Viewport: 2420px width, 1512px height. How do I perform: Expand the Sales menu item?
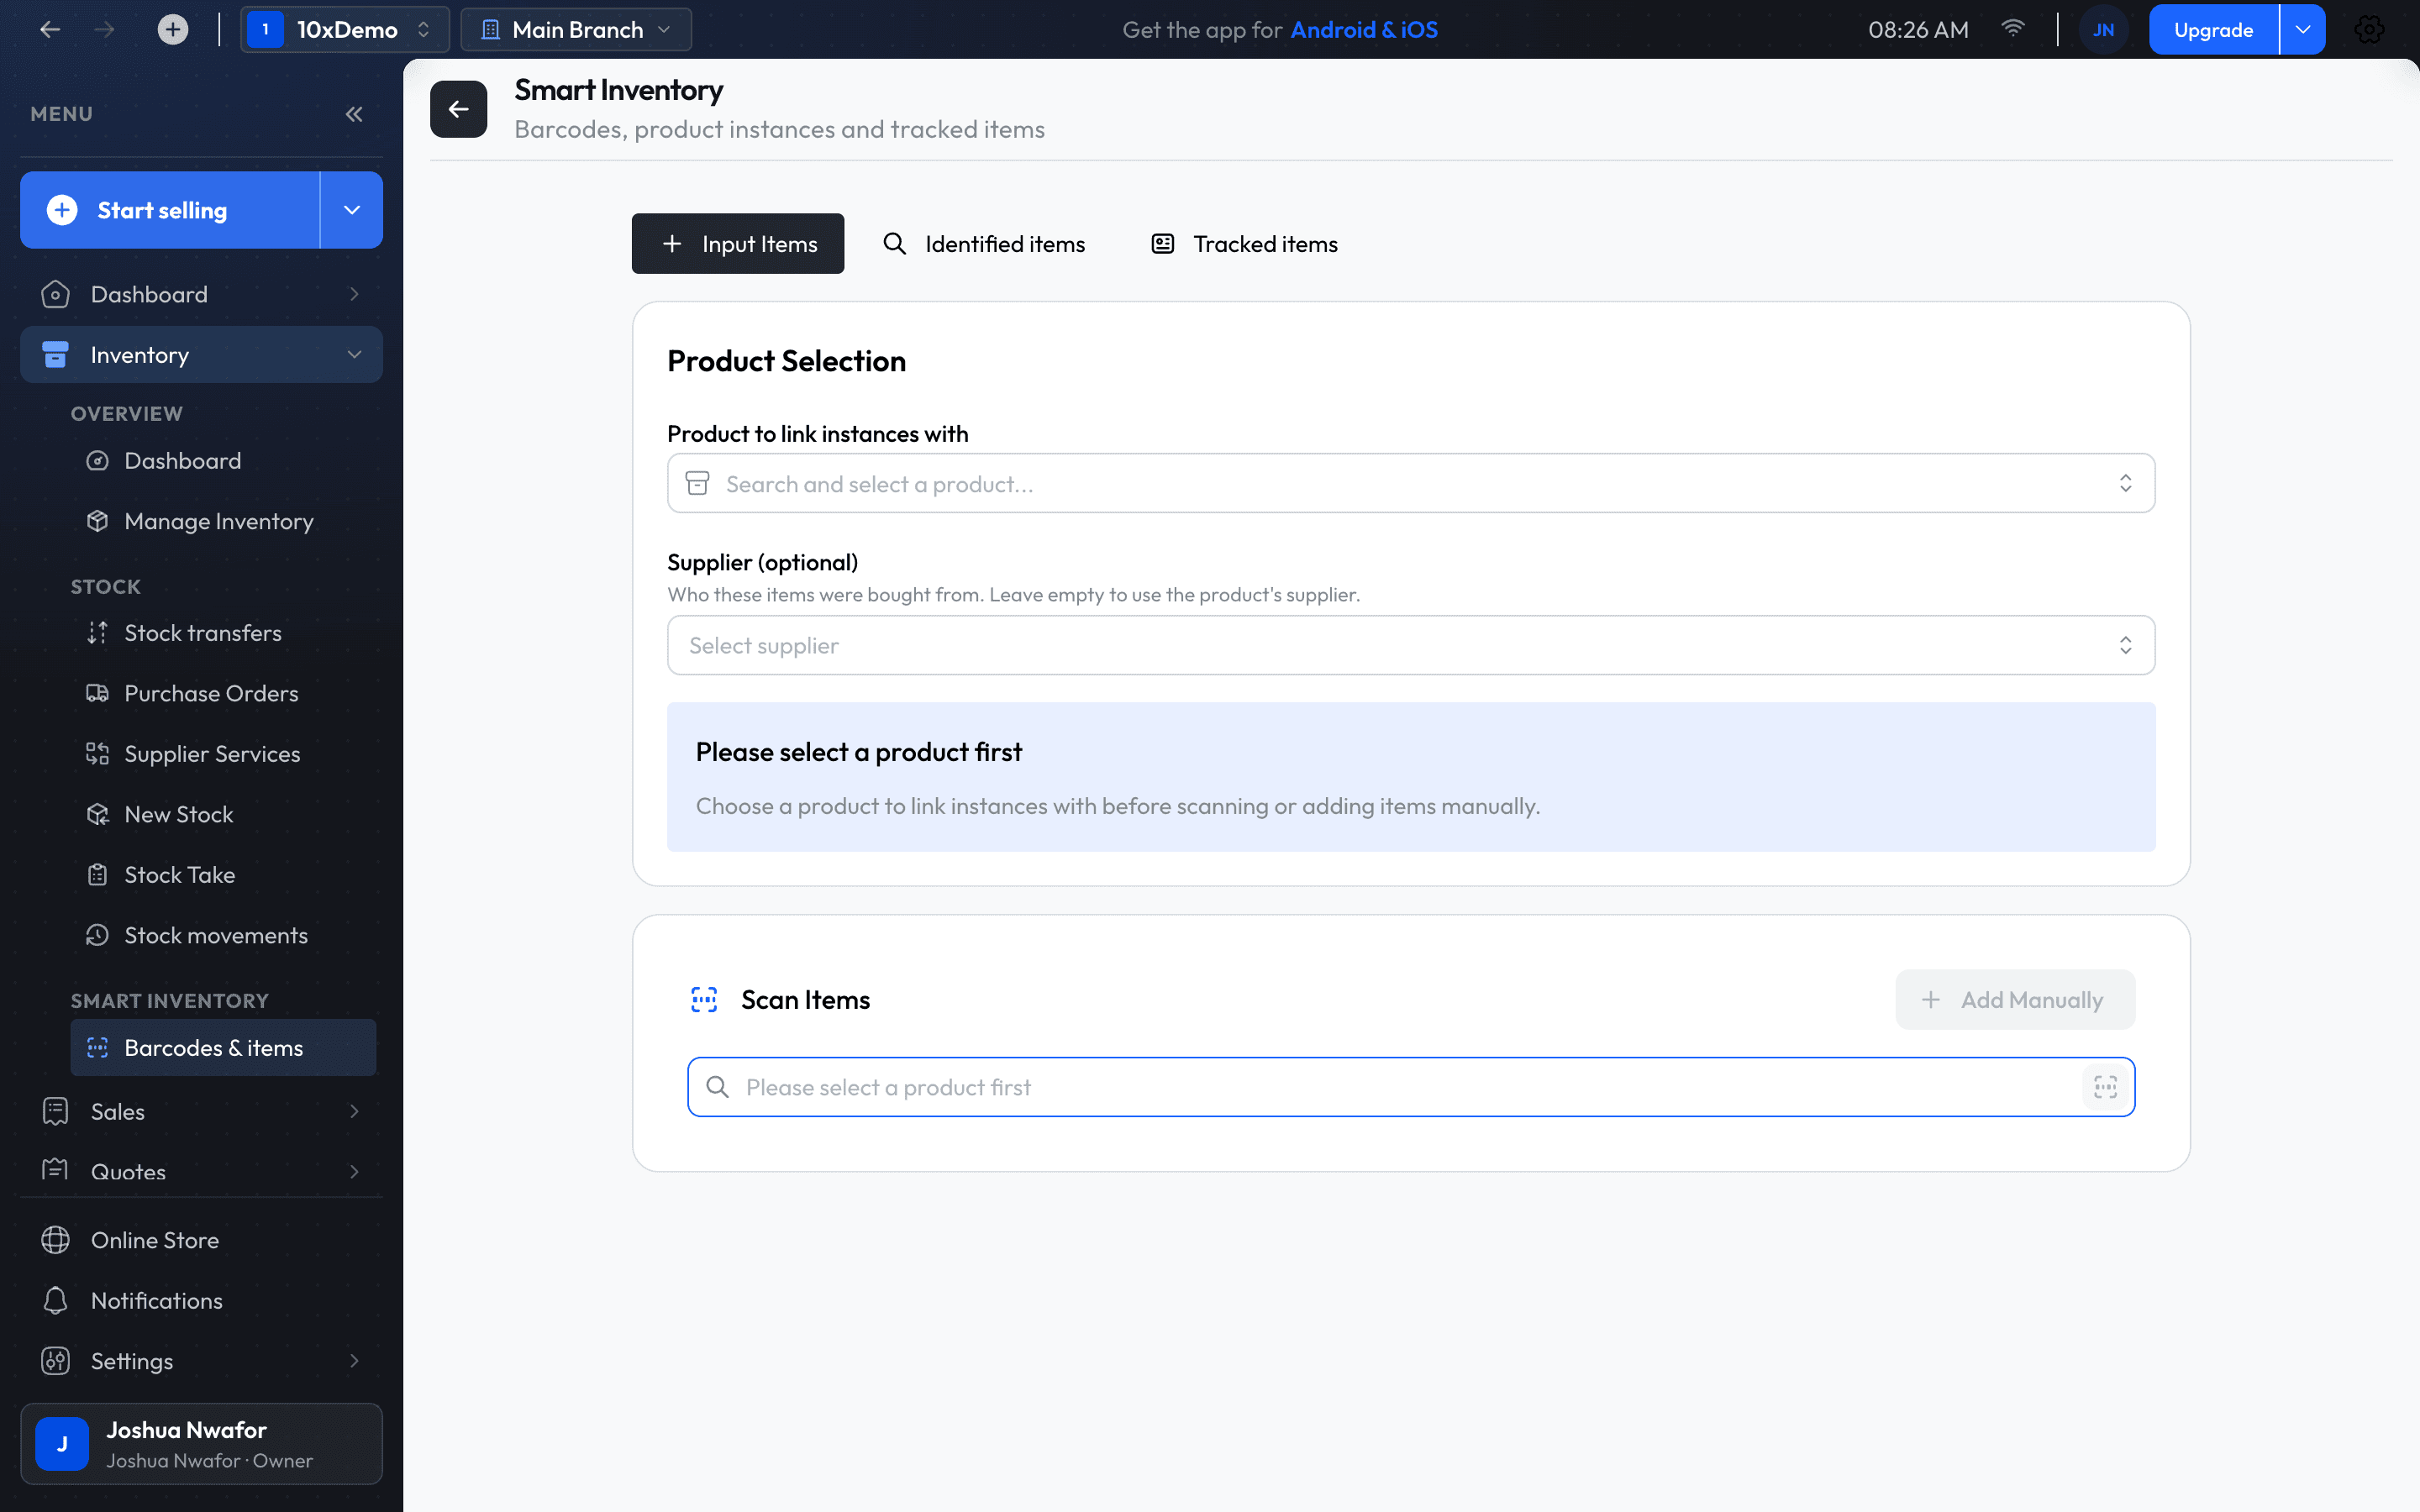[201, 1111]
